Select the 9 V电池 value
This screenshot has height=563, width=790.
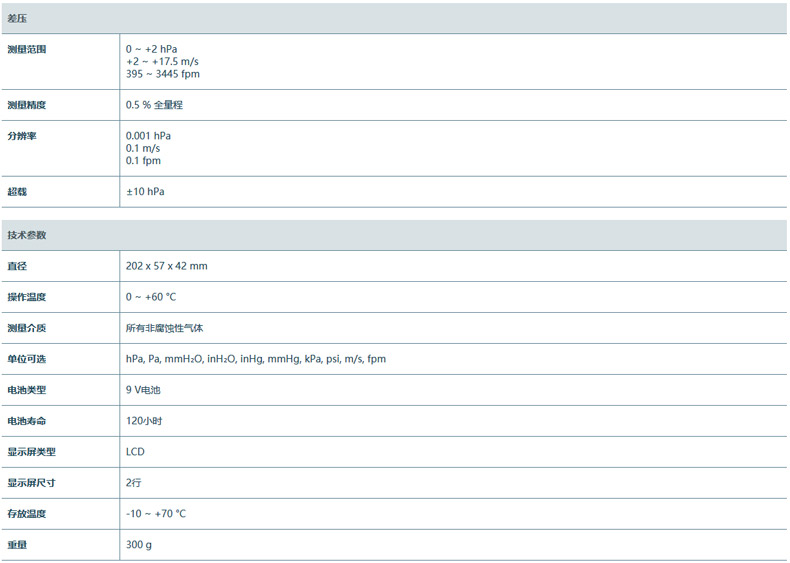pos(143,390)
